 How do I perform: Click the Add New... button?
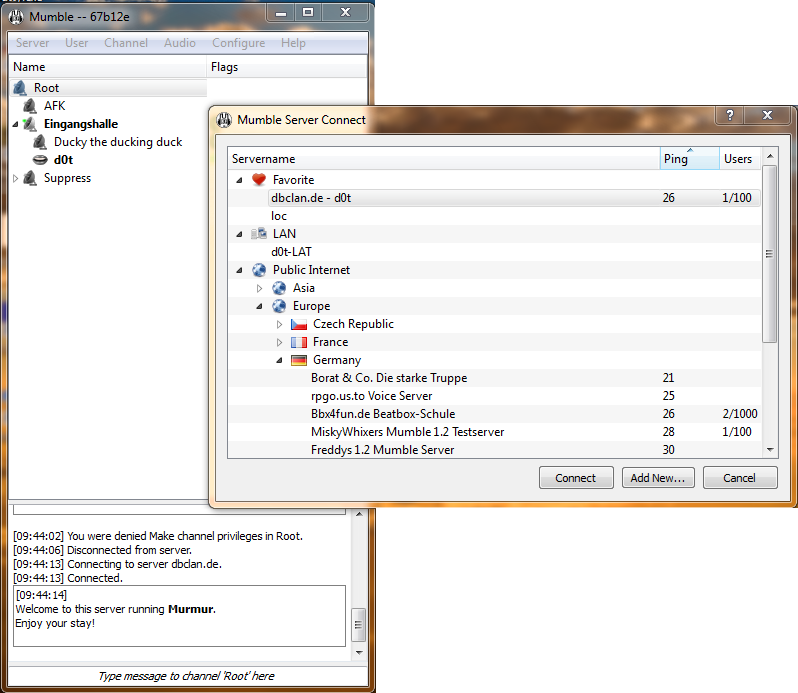click(658, 478)
